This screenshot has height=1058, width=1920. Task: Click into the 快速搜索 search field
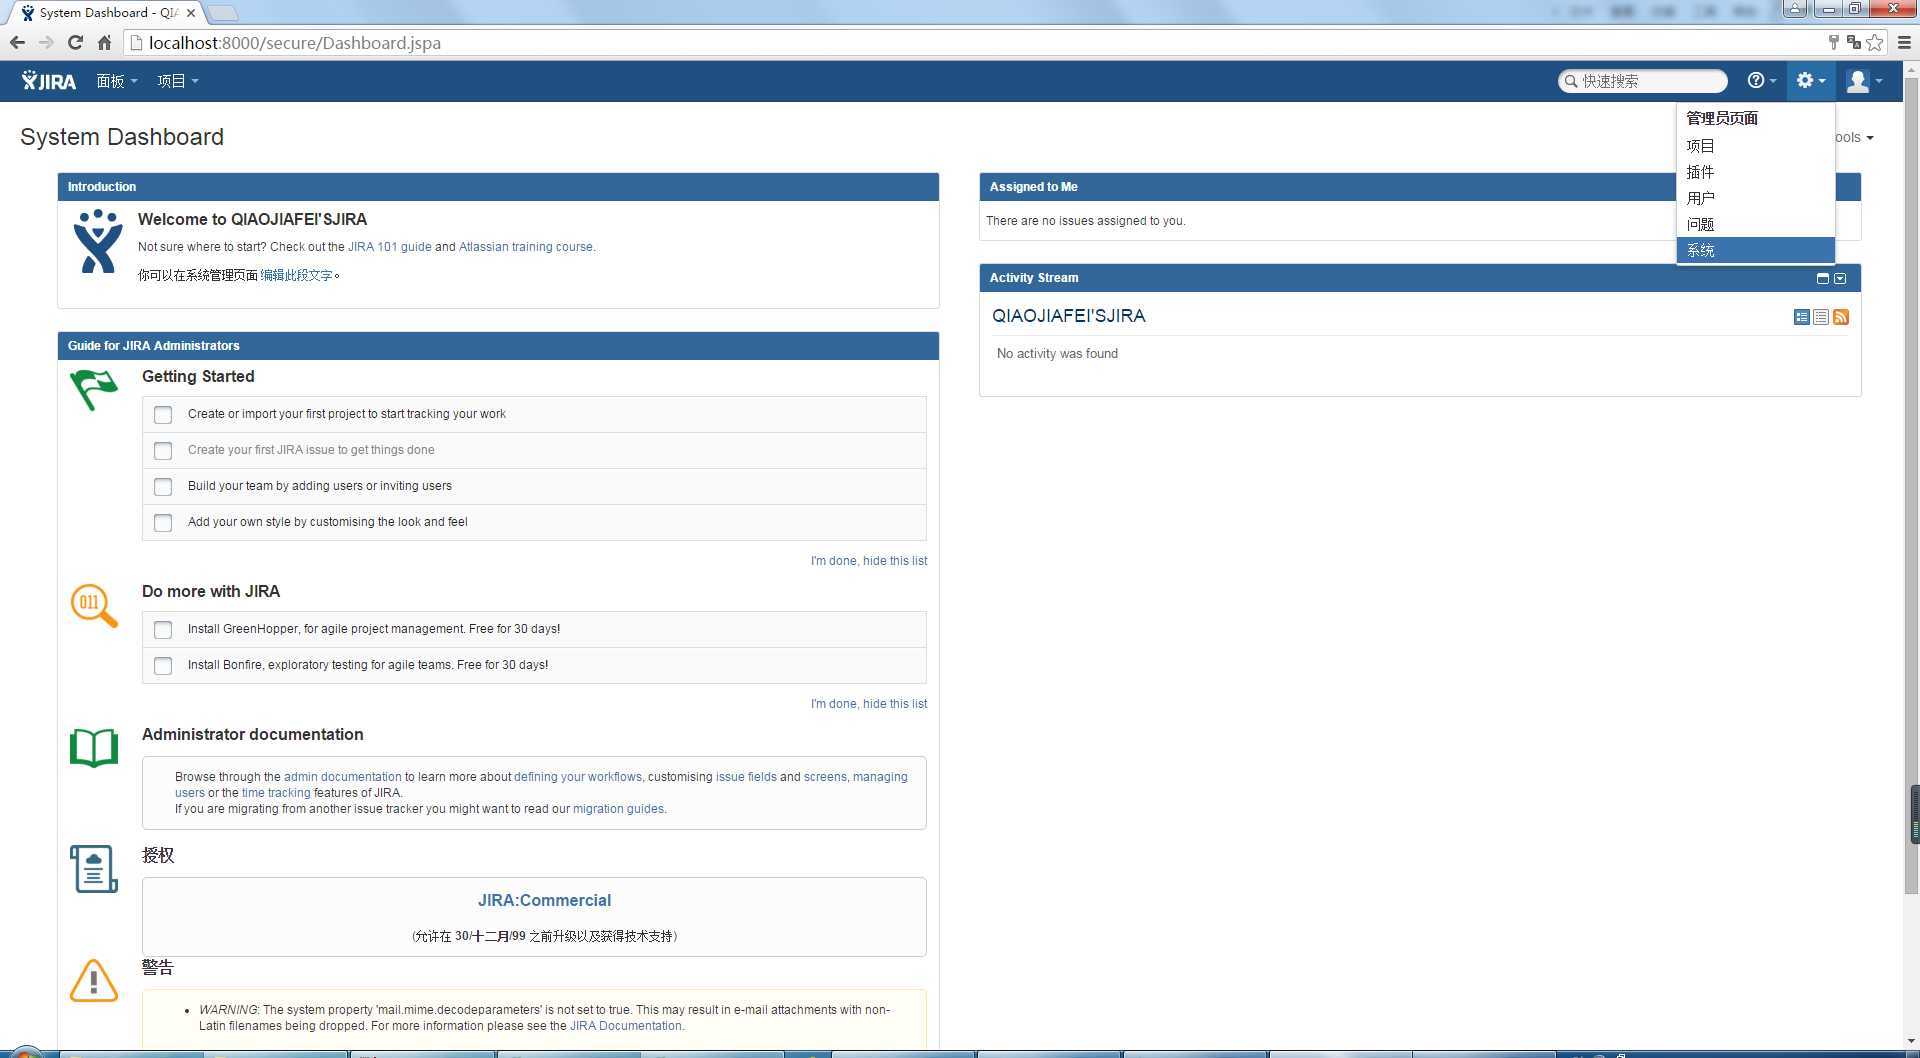pyautogui.click(x=1642, y=81)
